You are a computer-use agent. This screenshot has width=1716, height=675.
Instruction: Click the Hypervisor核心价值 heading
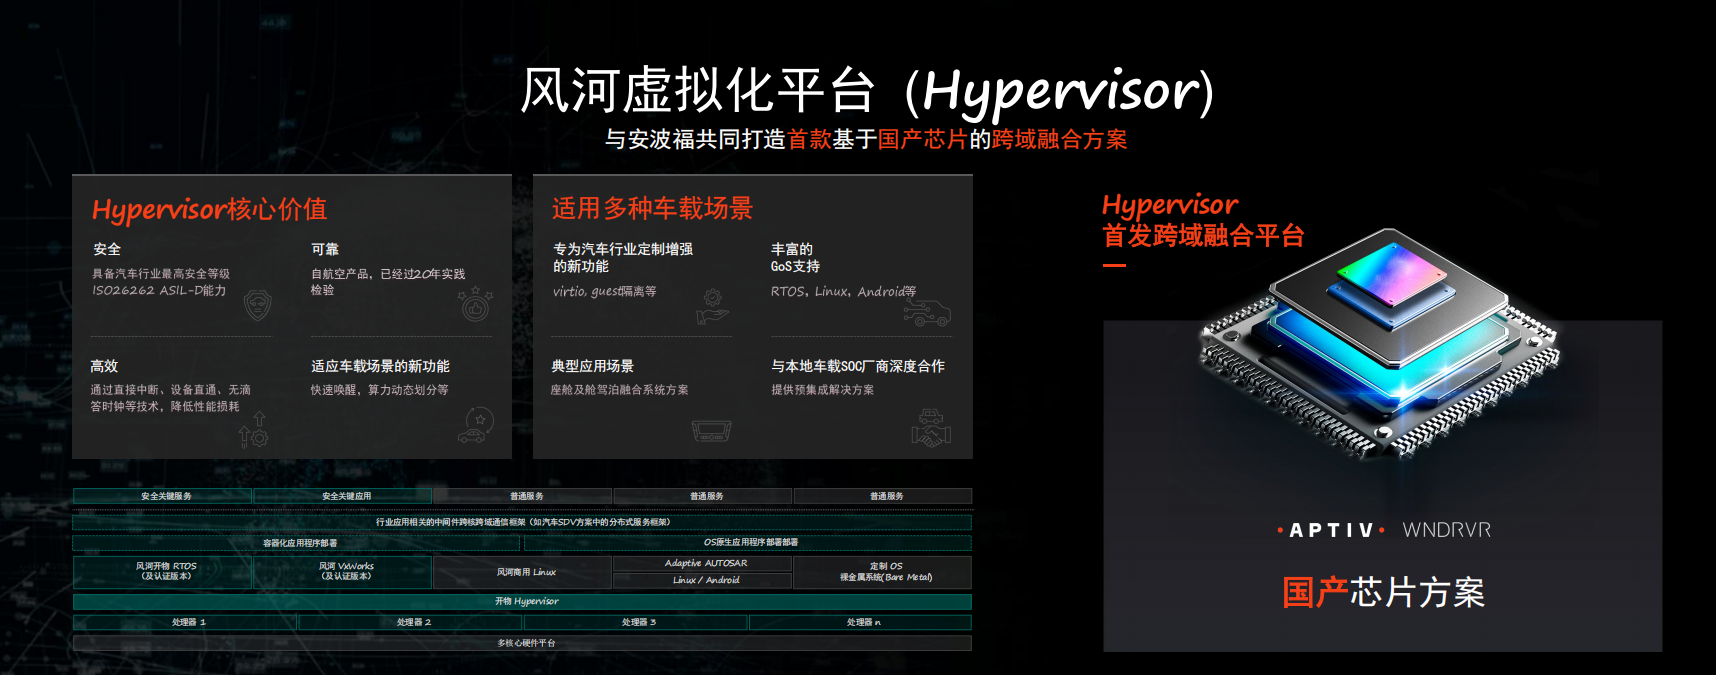point(209,209)
